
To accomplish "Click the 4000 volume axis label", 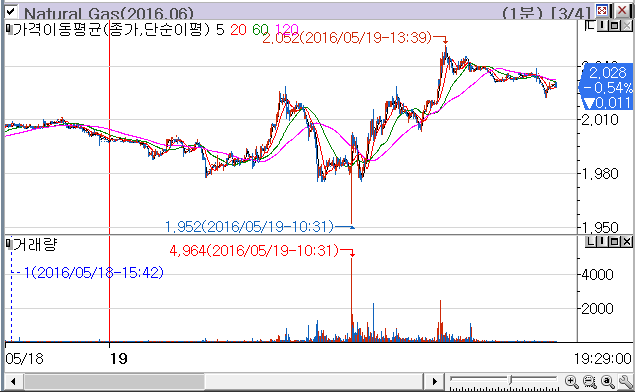I will coord(597,275).
